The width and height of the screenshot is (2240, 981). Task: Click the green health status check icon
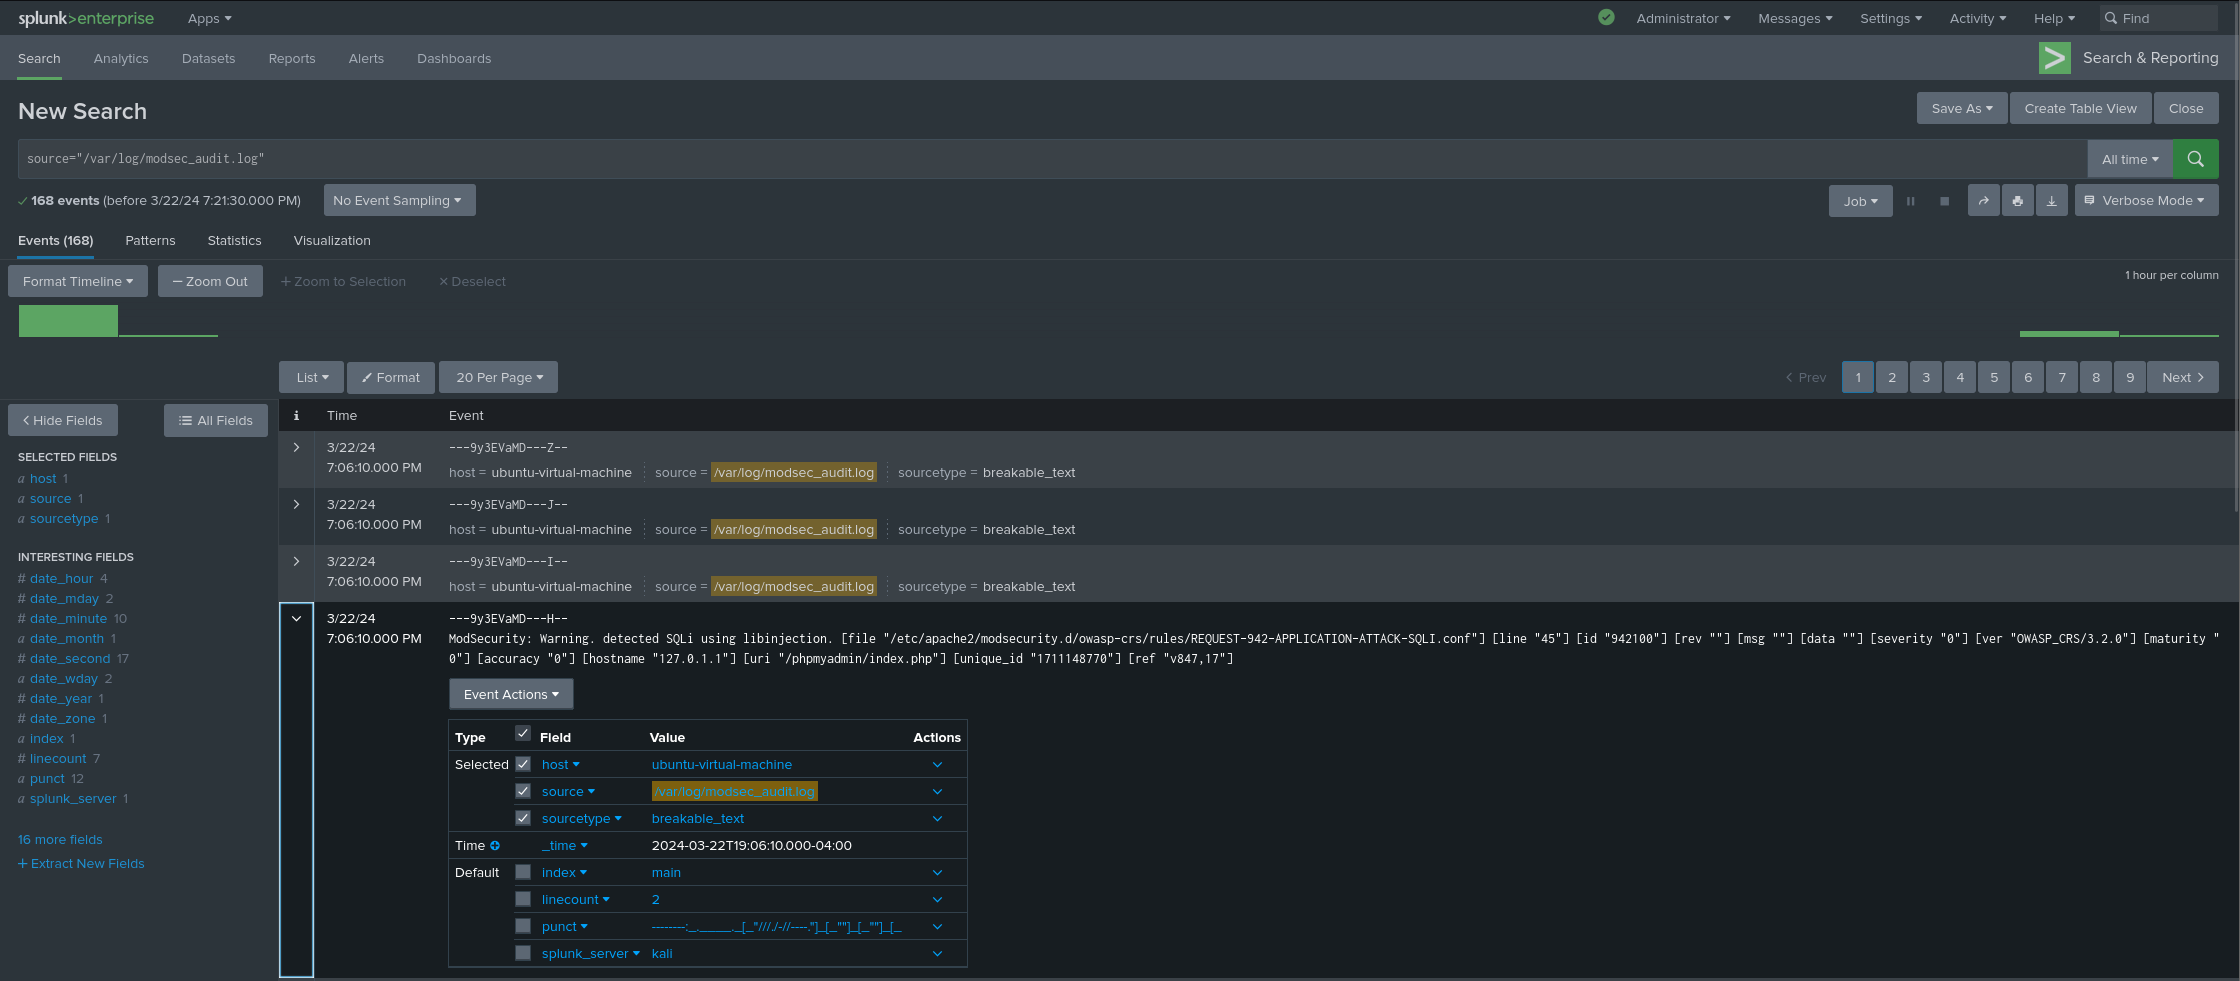click(1606, 17)
